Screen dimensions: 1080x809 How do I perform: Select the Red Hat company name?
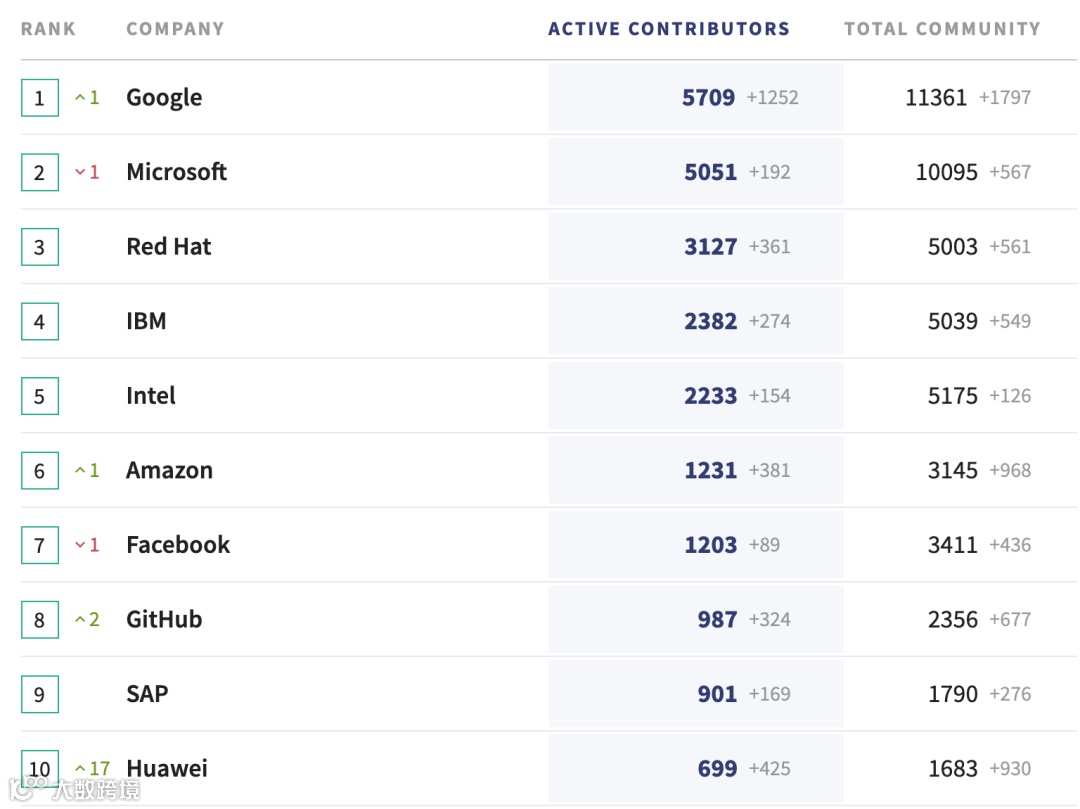click(168, 247)
